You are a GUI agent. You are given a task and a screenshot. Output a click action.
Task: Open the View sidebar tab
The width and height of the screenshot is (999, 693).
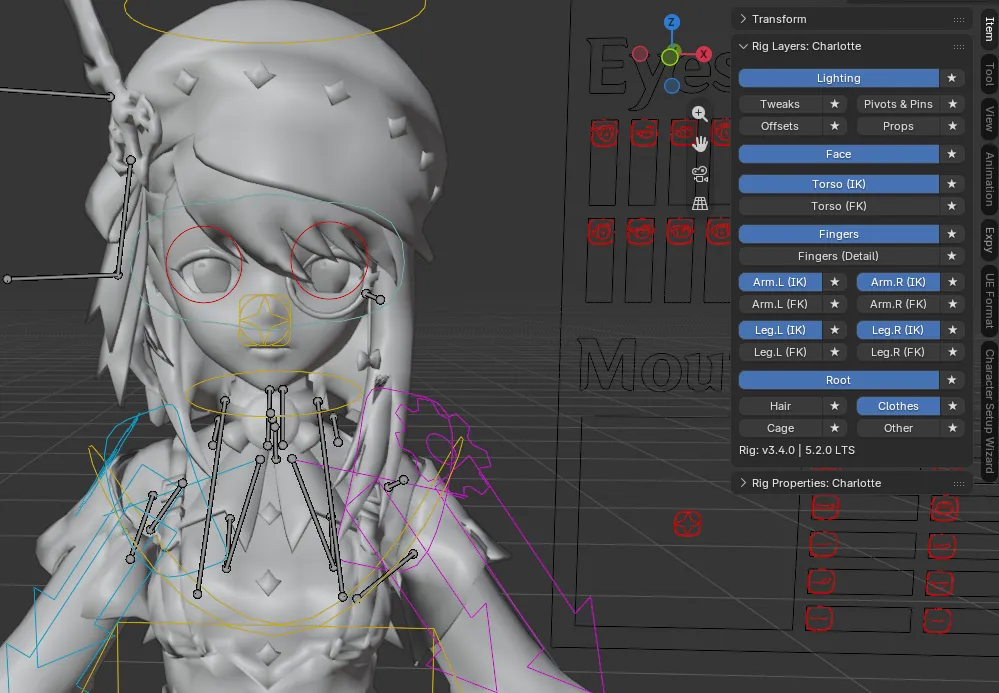pyautogui.click(x=989, y=119)
